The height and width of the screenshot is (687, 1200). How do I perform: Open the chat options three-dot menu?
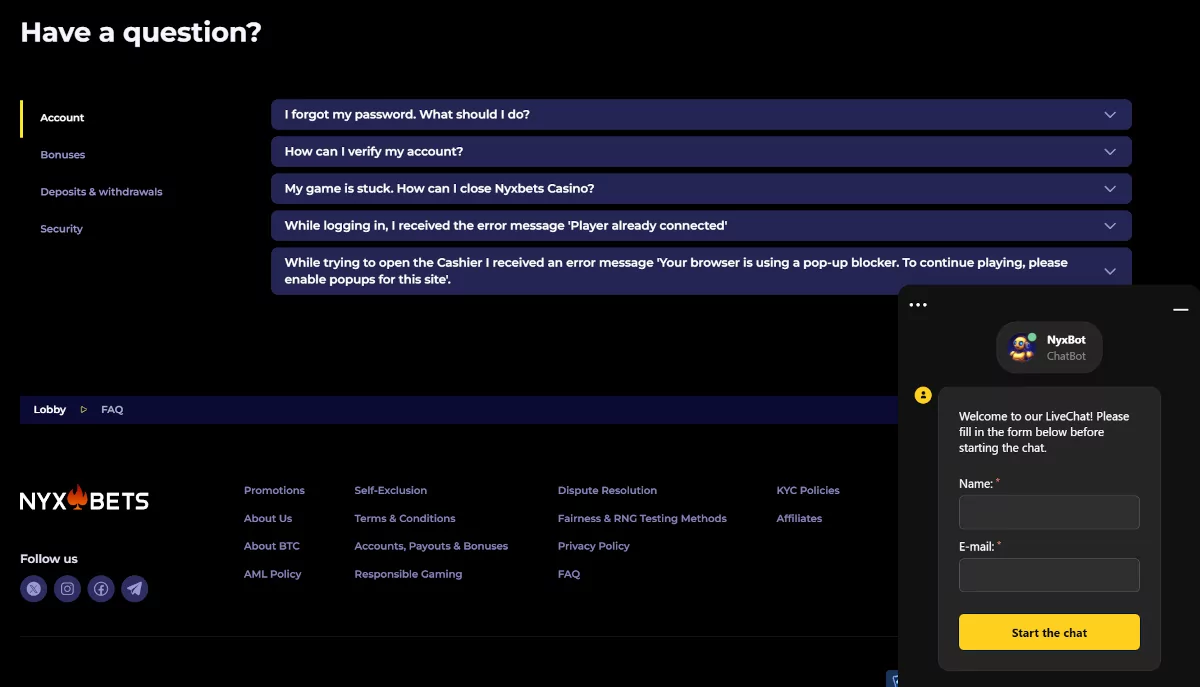pyautogui.click(x=918, y=305)
